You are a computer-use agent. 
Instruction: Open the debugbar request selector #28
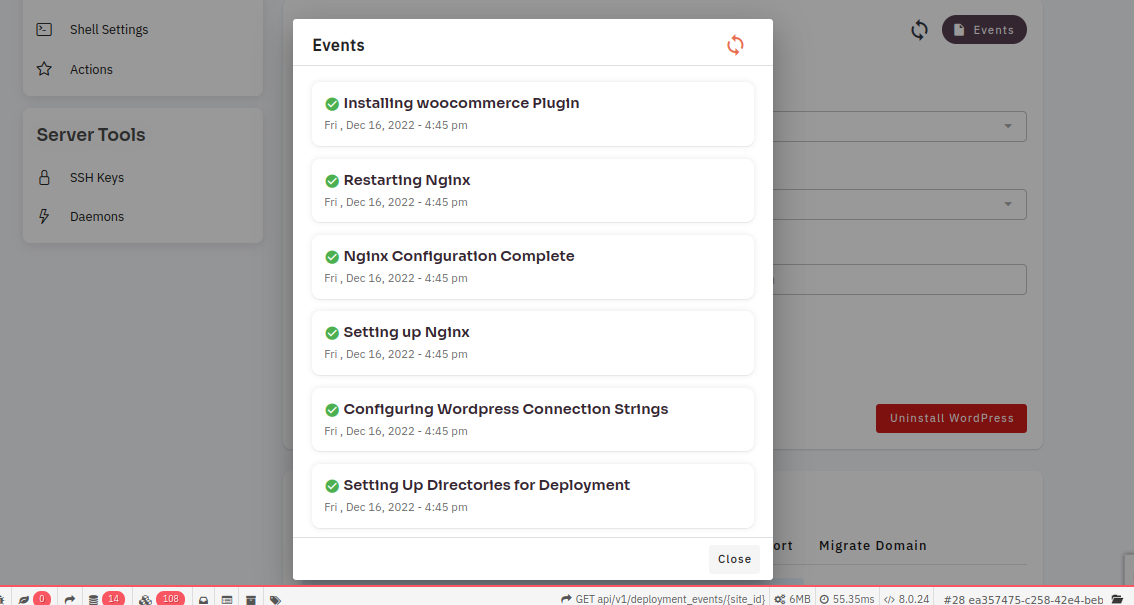click(1023, 599)
